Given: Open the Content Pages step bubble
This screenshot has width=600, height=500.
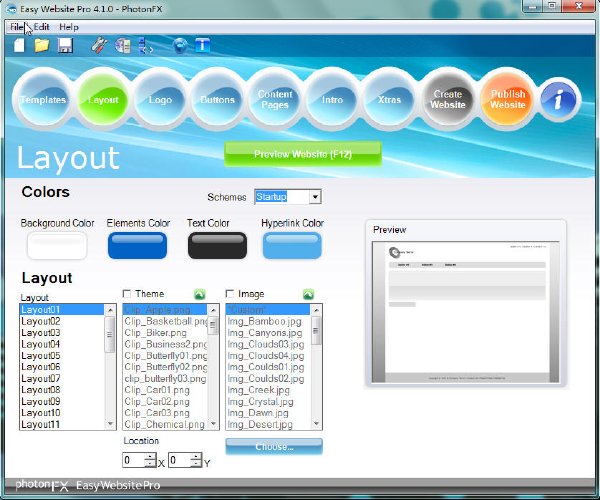Looking at the screenshot, I should (x=275, y=99).
